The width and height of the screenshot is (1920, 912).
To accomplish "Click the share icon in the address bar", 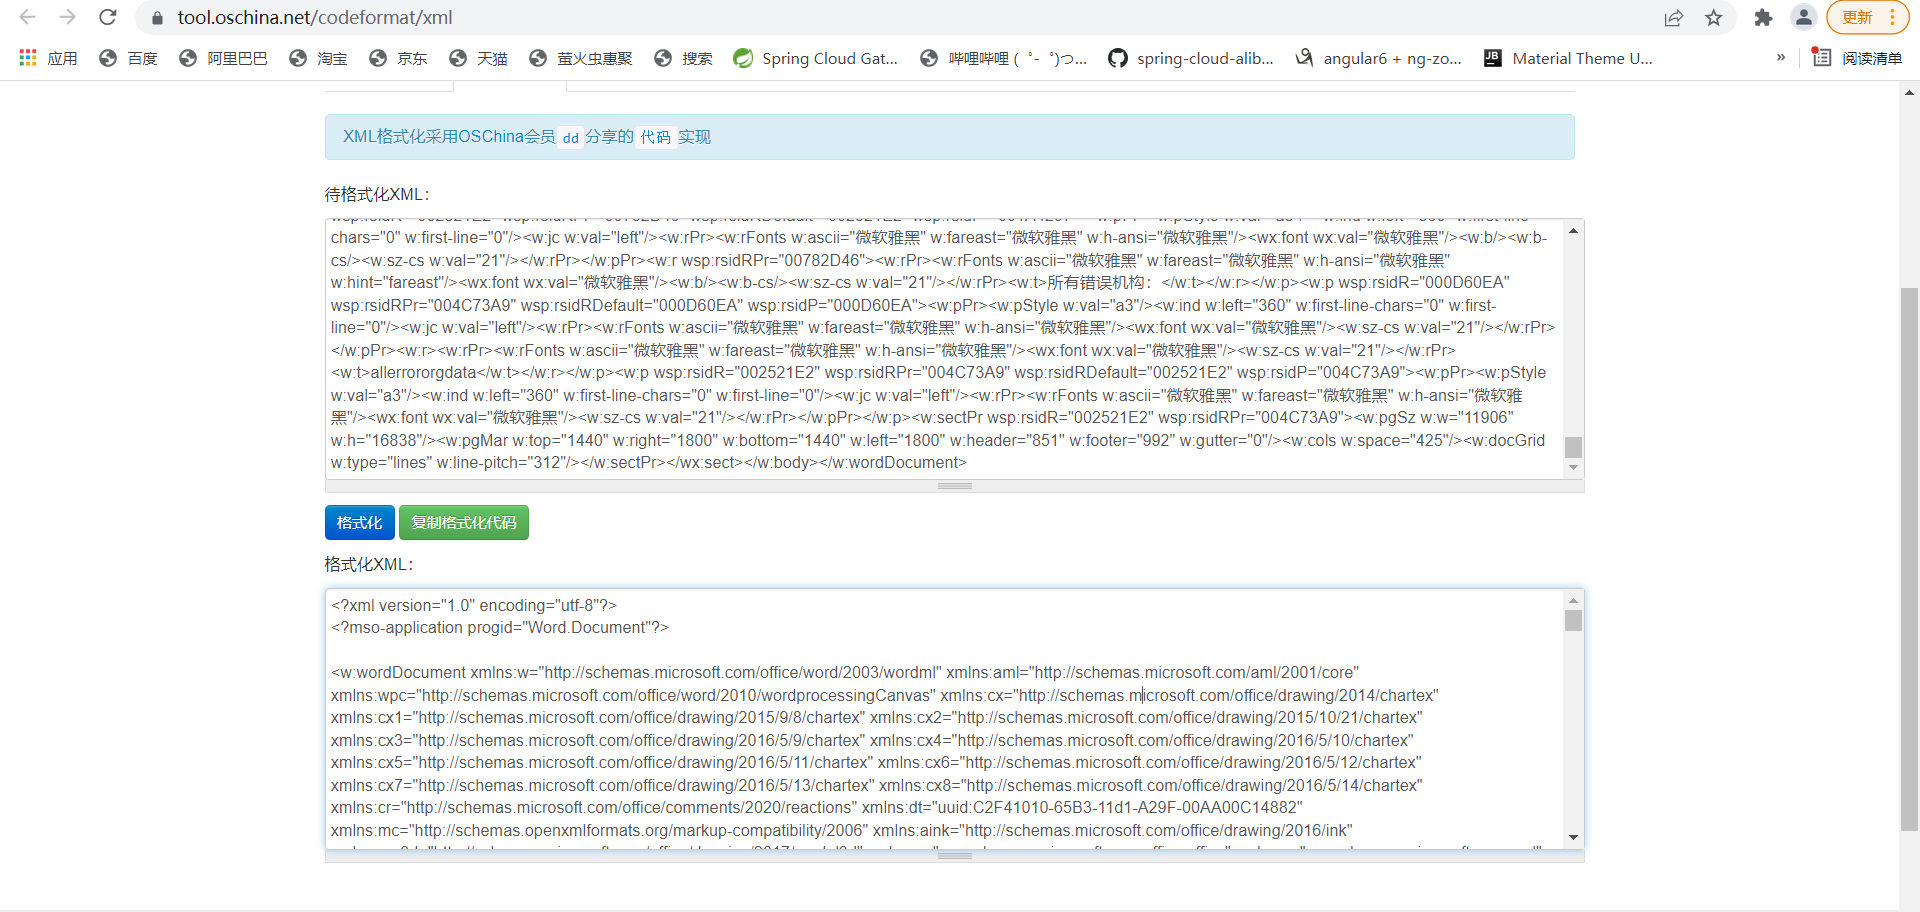I will [1673, 18].
